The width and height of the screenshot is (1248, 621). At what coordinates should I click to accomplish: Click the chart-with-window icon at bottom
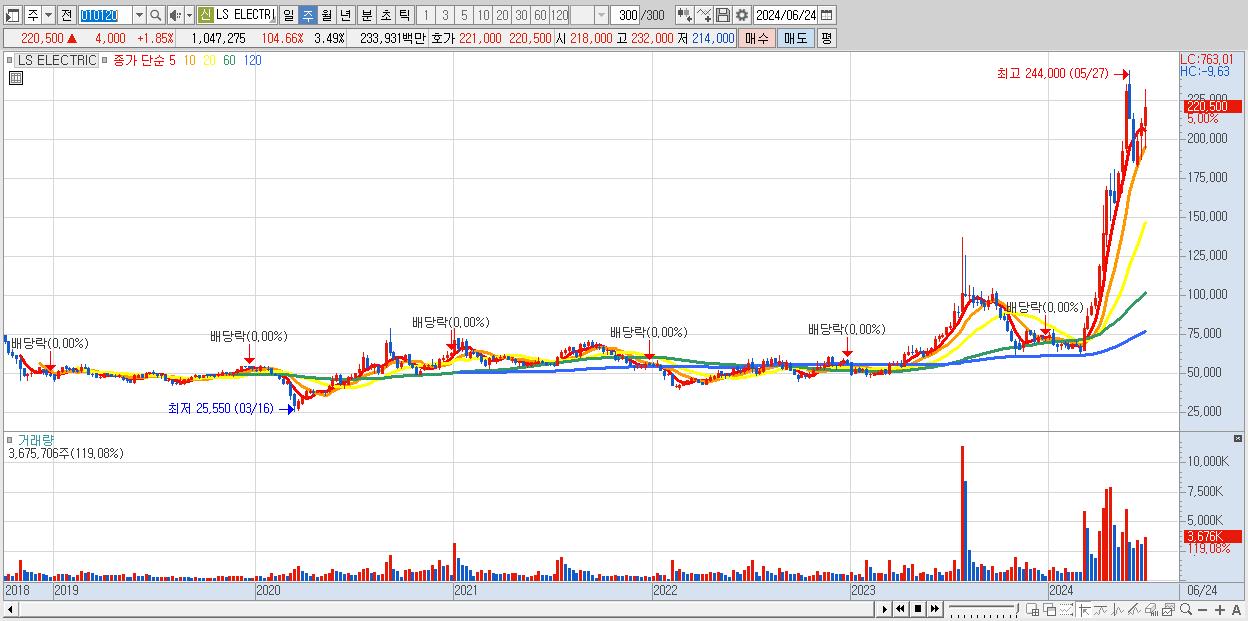coord(1168,609)
